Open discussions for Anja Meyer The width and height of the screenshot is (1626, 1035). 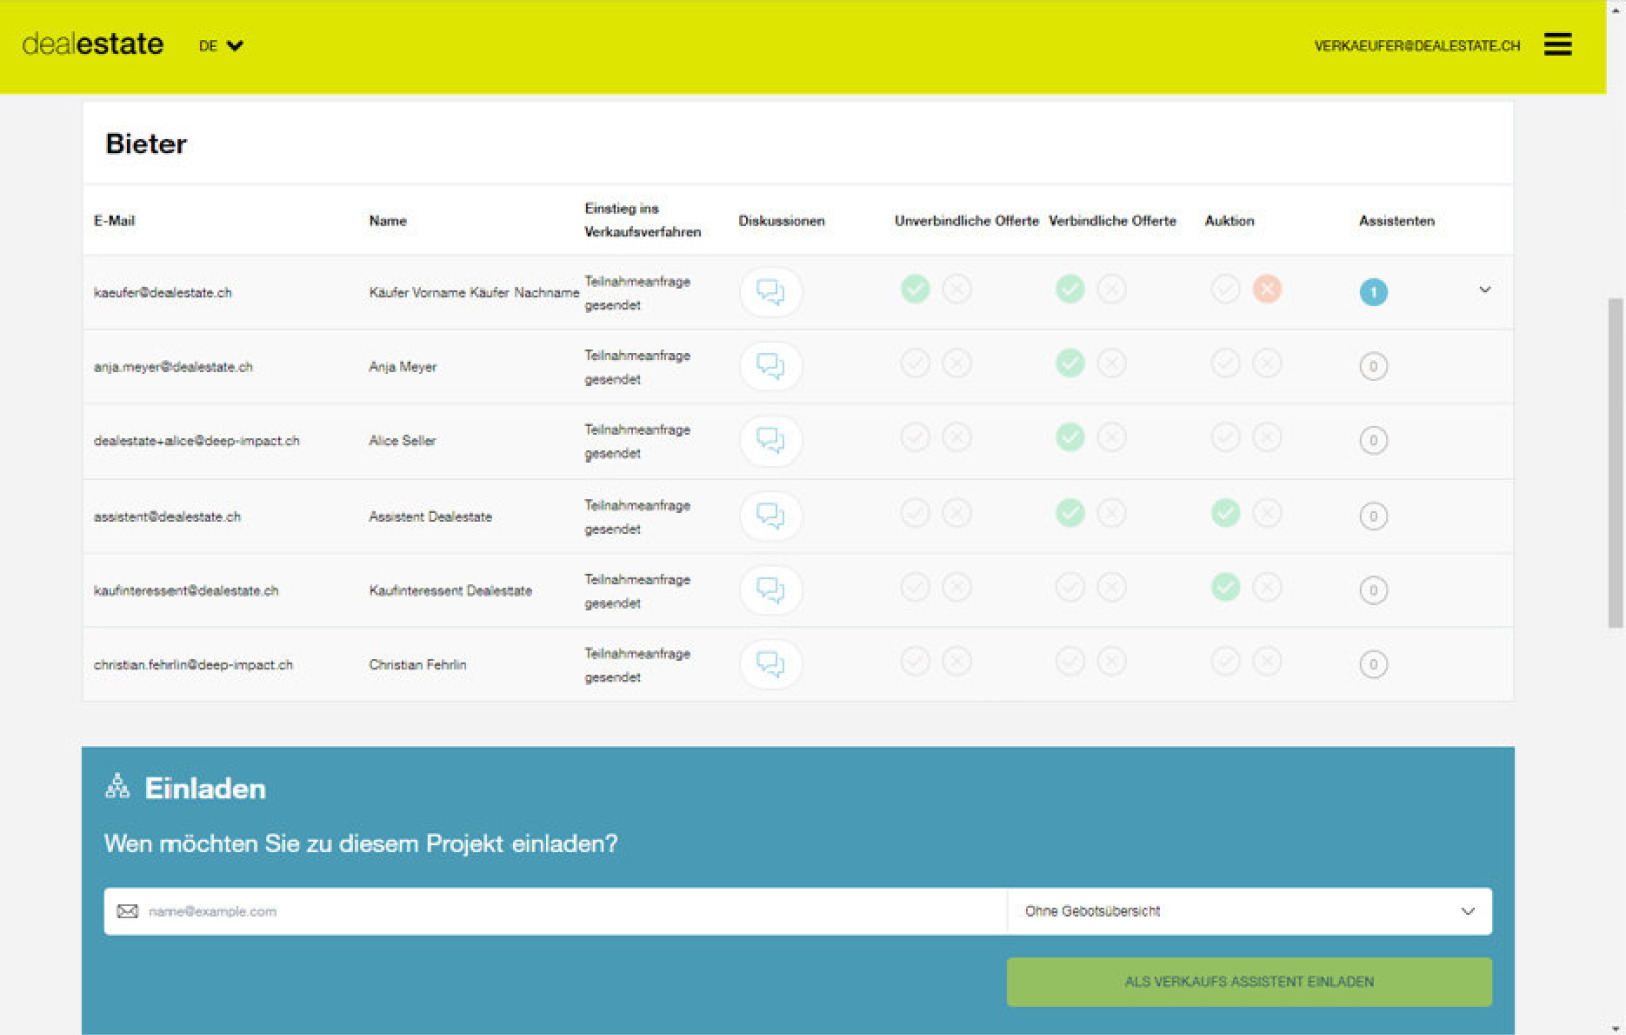point(770,366)
